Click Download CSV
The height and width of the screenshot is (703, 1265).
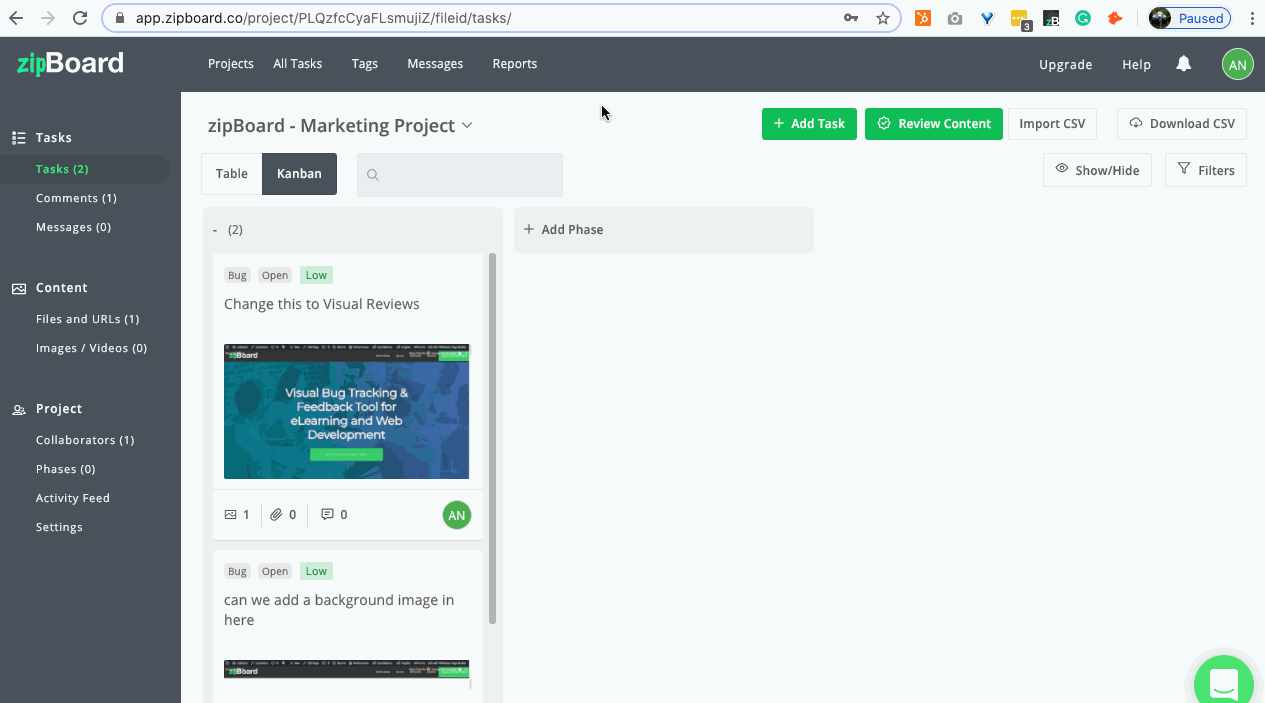(x=1182, y=124)
